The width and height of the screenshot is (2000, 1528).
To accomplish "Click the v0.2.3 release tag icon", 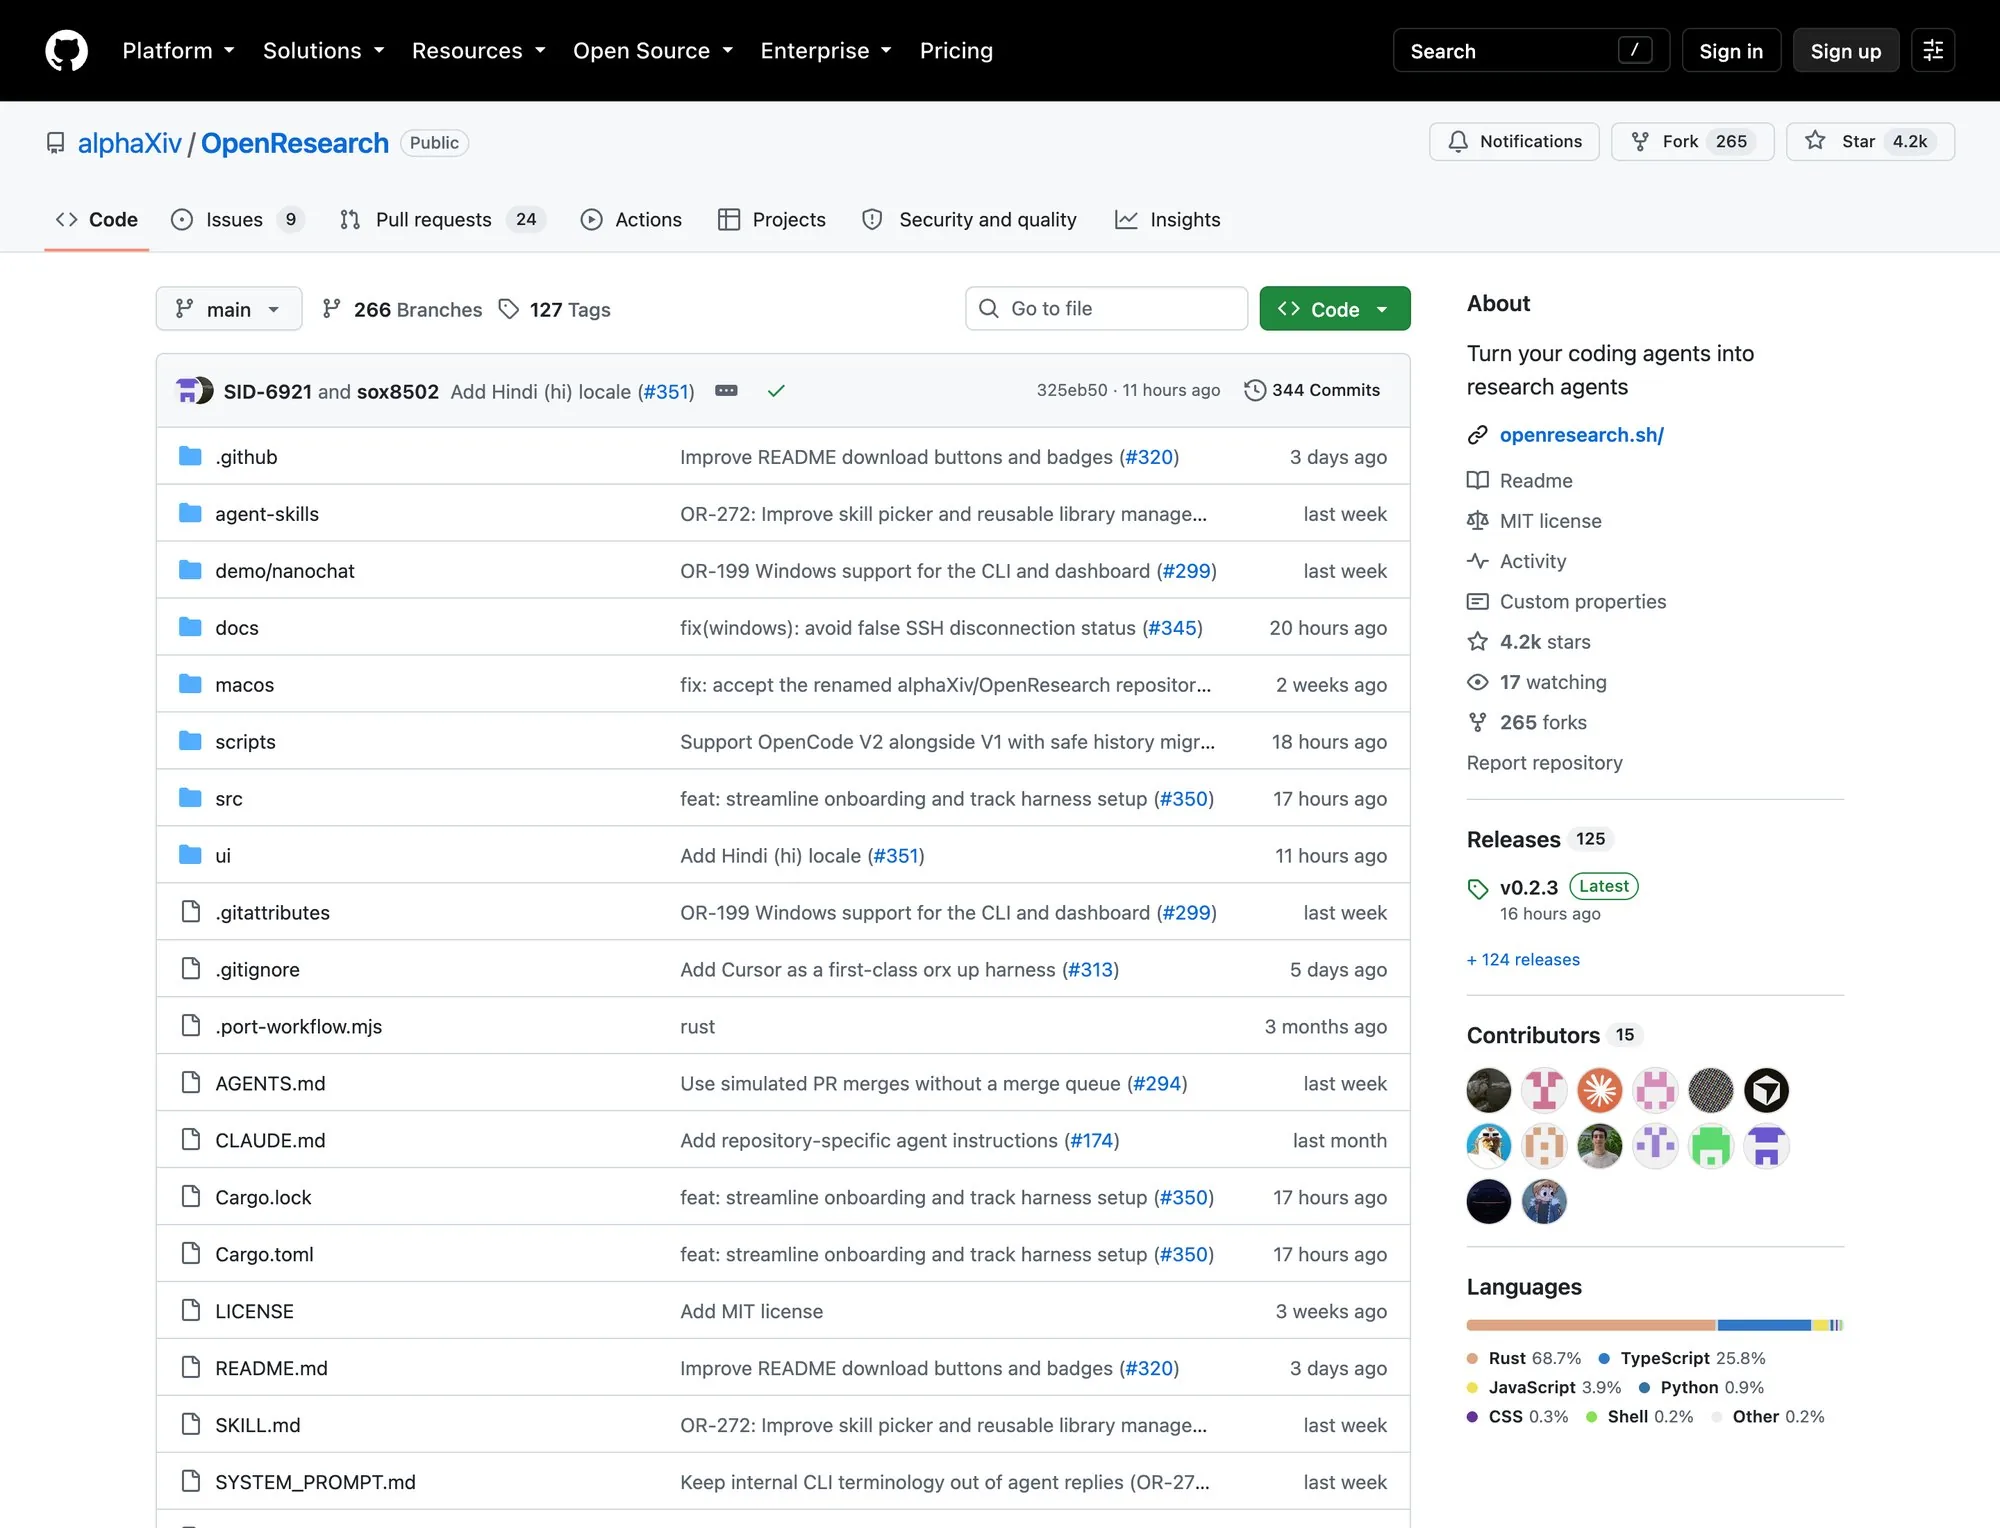I will click(1477, 888).
